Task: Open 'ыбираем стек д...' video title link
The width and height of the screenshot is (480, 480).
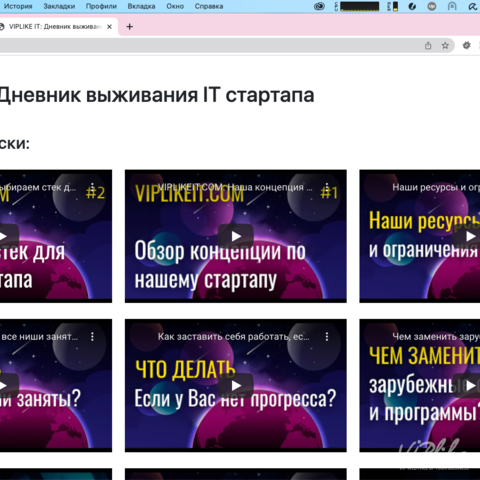Action: [x=38, y=187]
